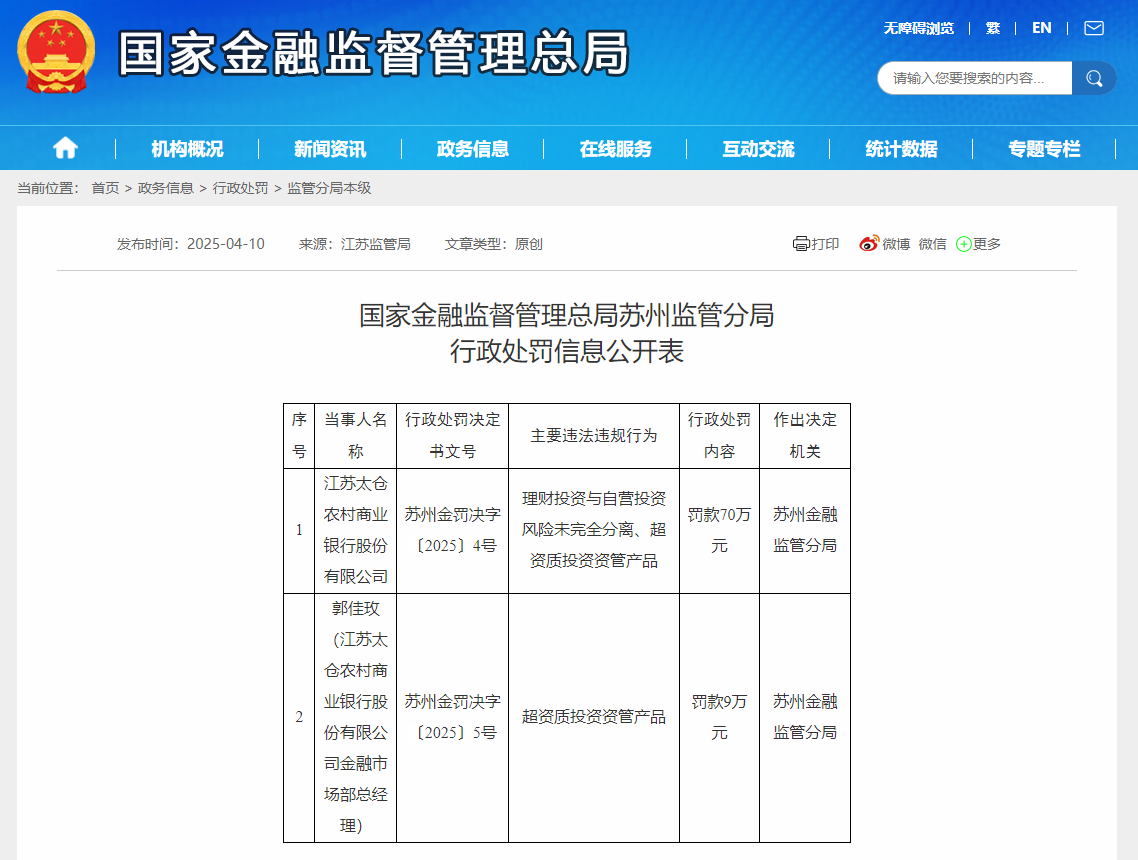
Task: Click the 行政处罚决定书文号 column header
Action: [x=453, y=435]
